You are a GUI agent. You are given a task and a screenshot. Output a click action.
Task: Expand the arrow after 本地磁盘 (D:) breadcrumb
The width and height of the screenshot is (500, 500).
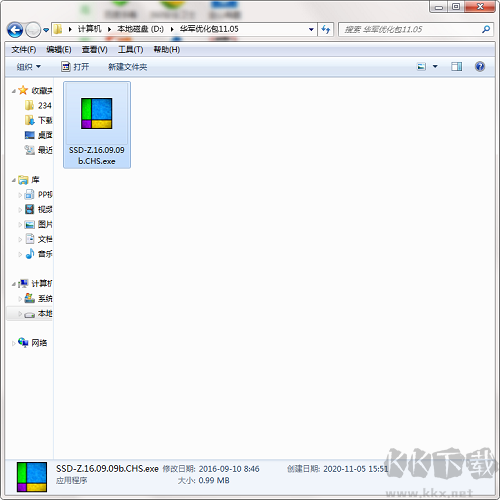(x=172, y=29)
